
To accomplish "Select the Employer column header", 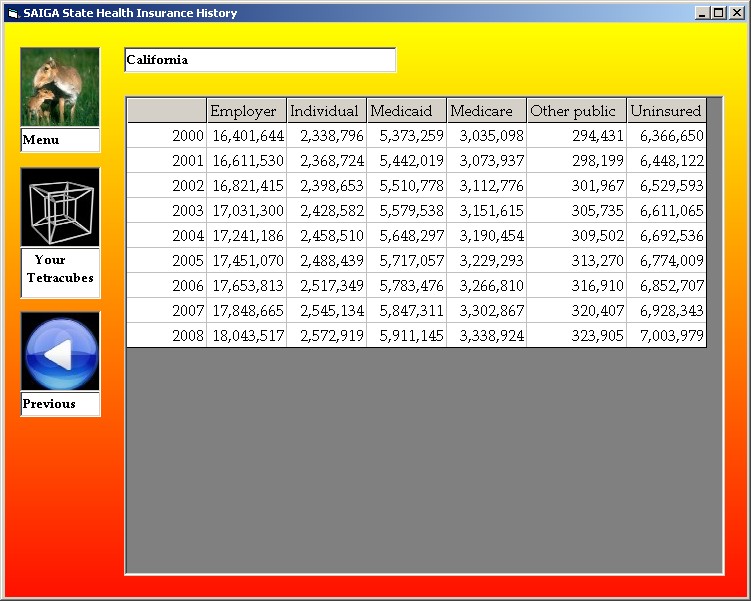I will click(x=246, y=111).
